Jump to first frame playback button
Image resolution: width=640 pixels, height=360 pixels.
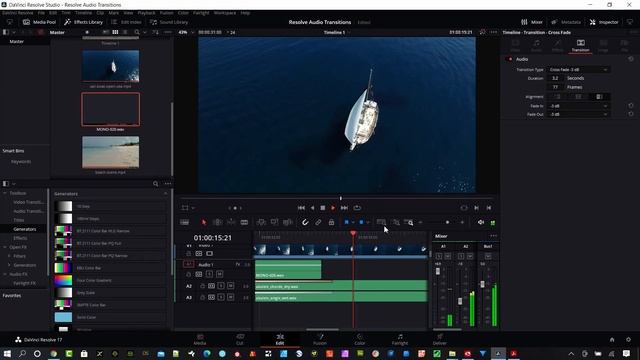click(301, 208)
